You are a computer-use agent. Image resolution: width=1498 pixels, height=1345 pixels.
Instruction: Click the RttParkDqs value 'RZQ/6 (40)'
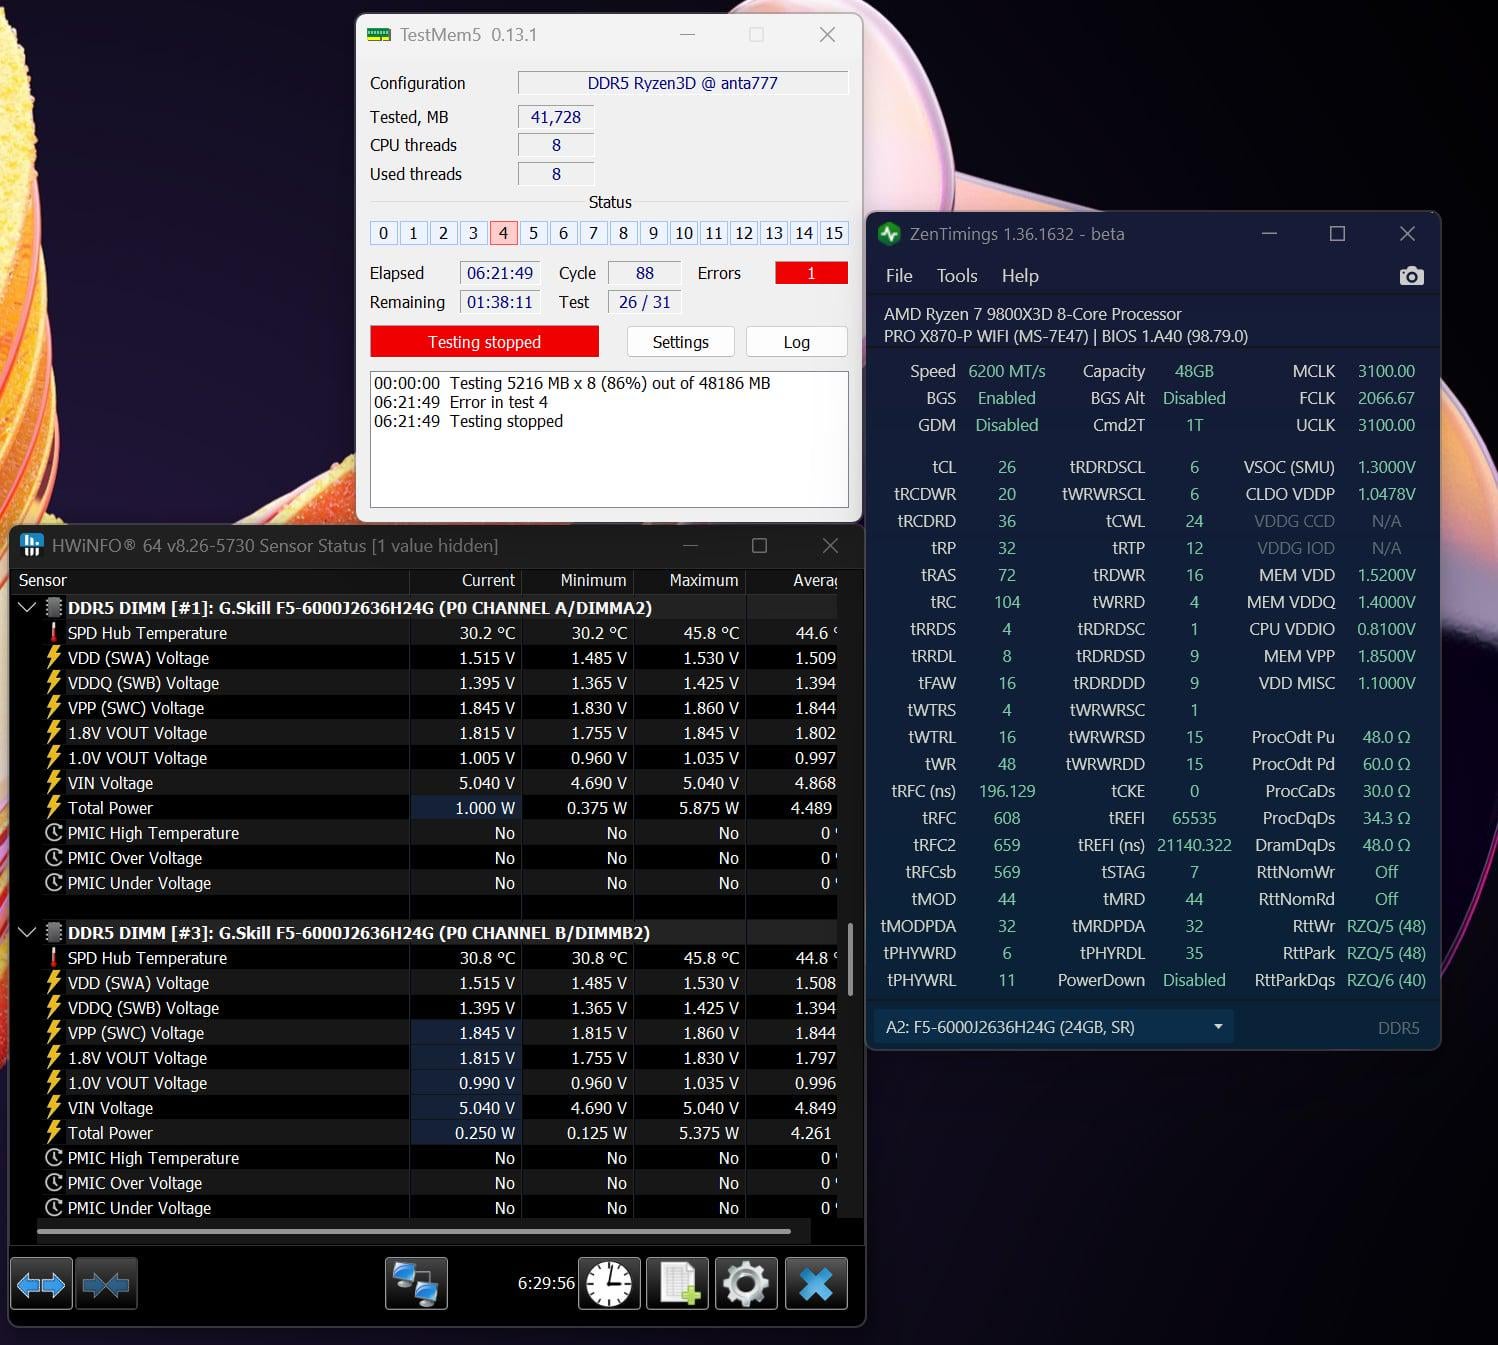coord(1386,980)
